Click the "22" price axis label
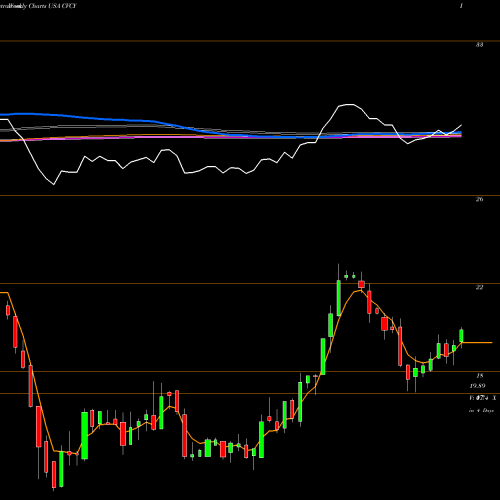 (x=479, y=287)
